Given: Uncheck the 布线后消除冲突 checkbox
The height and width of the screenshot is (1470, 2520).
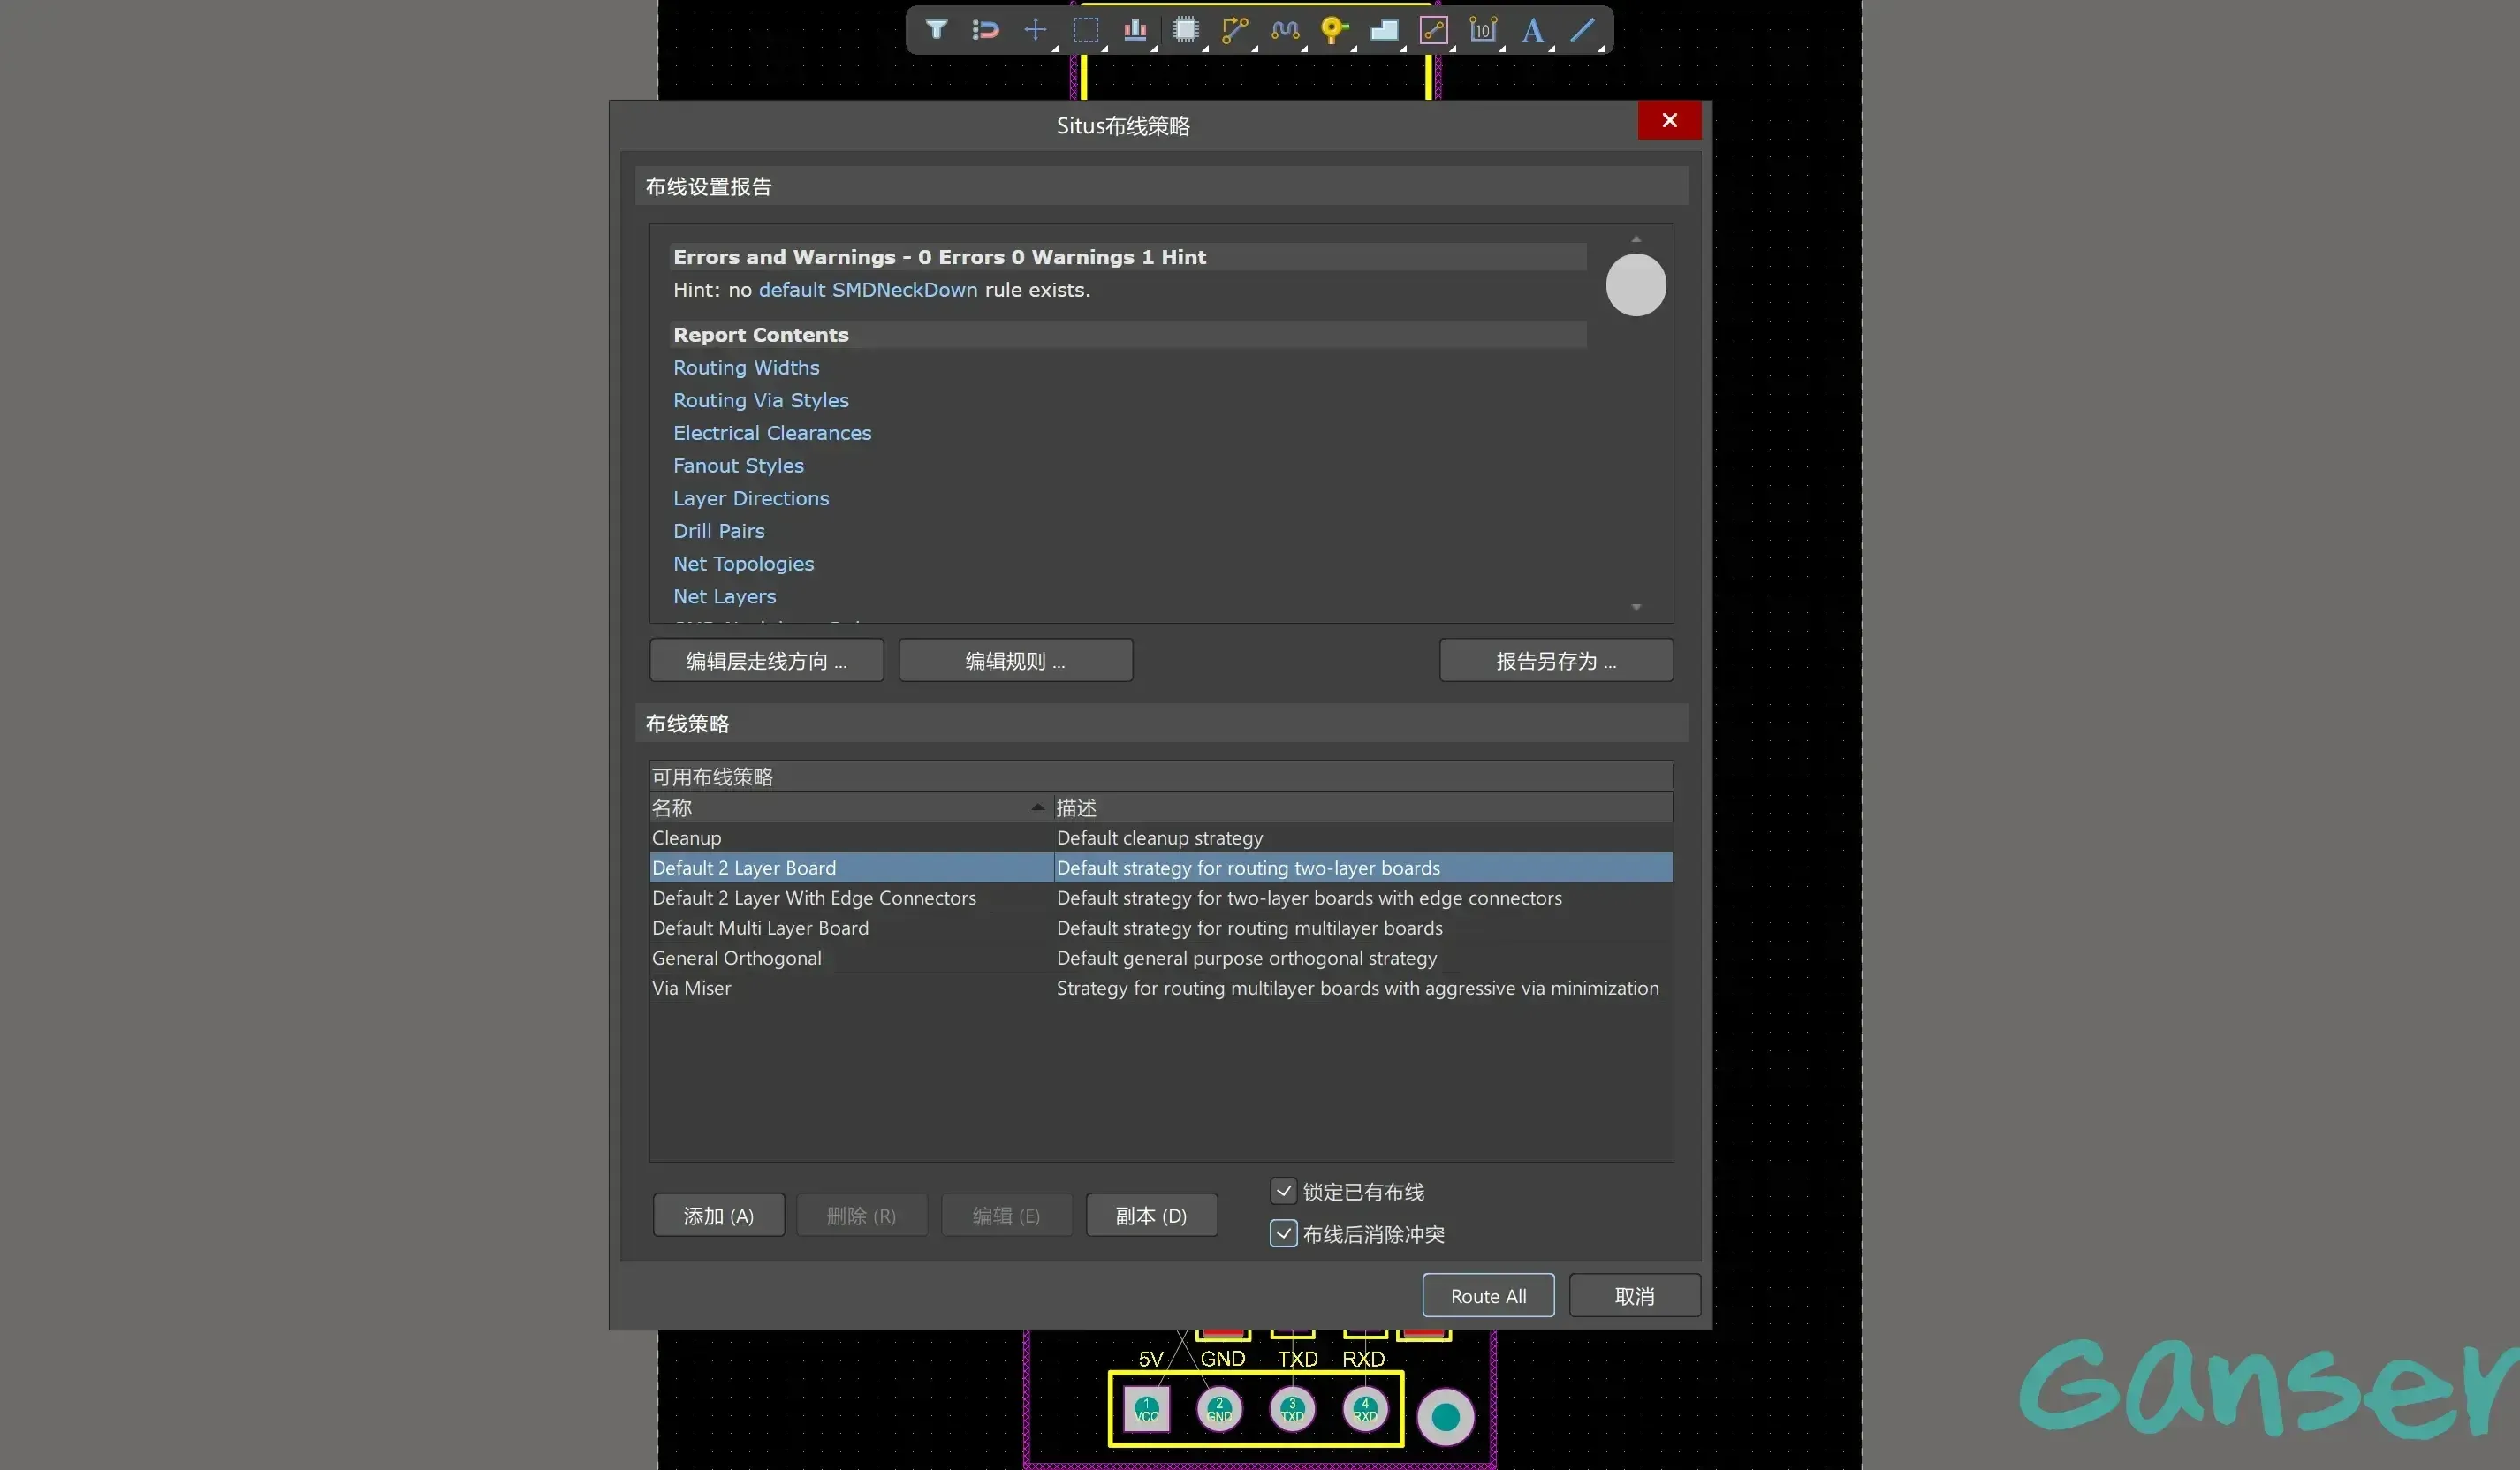Looking at the screenshot, I should (1283, 1233).
